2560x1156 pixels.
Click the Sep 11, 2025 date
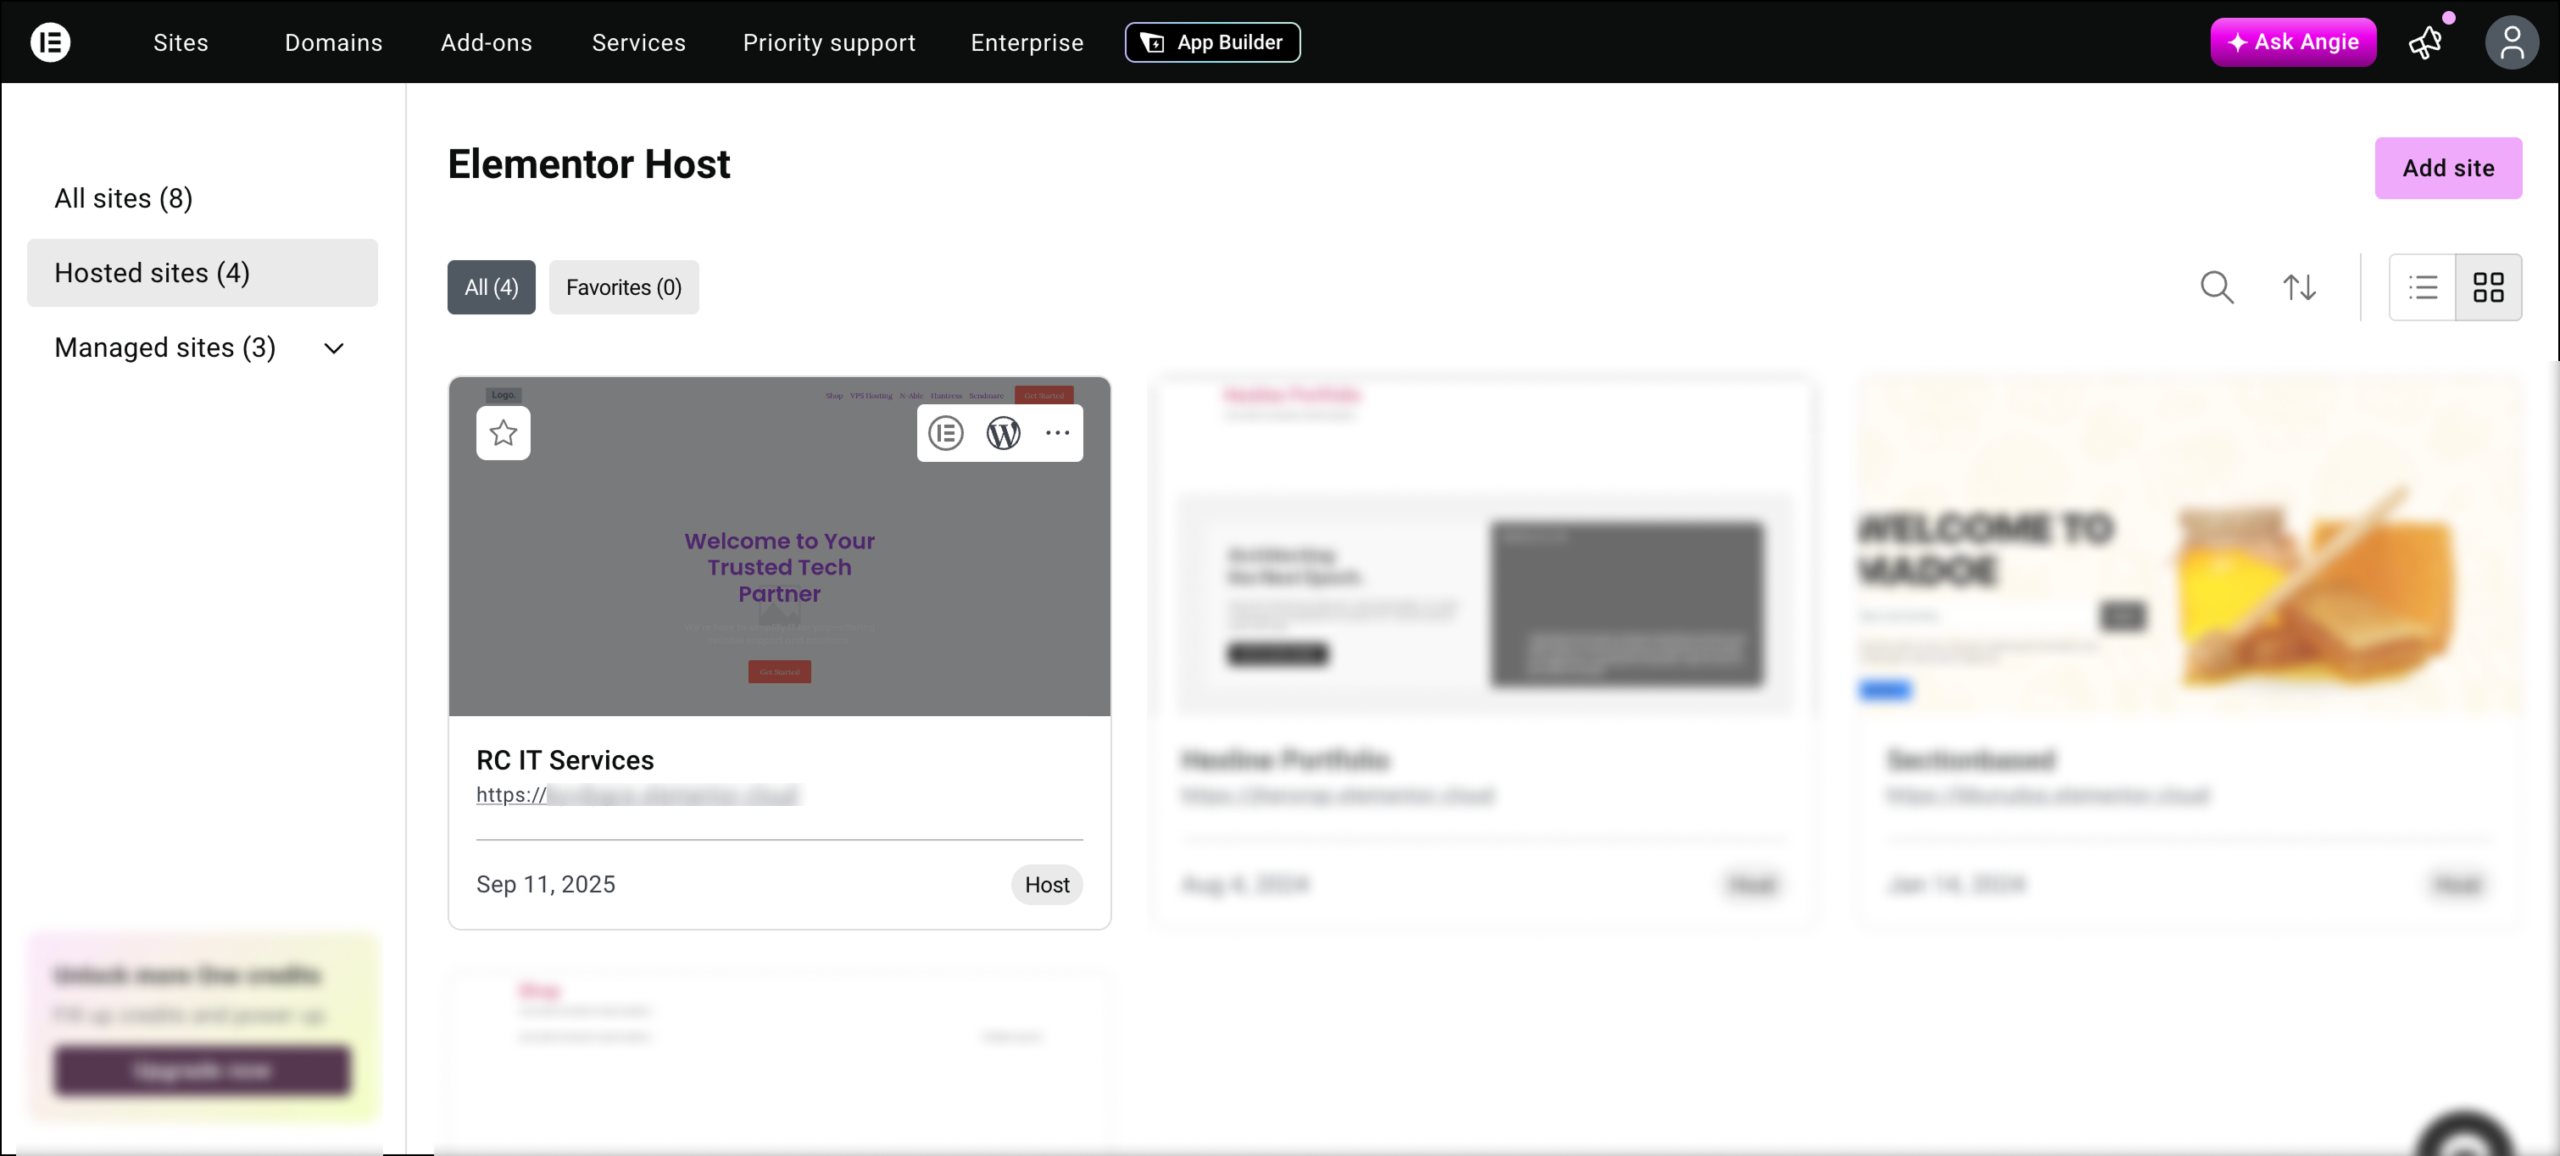[x=546, y=885]
